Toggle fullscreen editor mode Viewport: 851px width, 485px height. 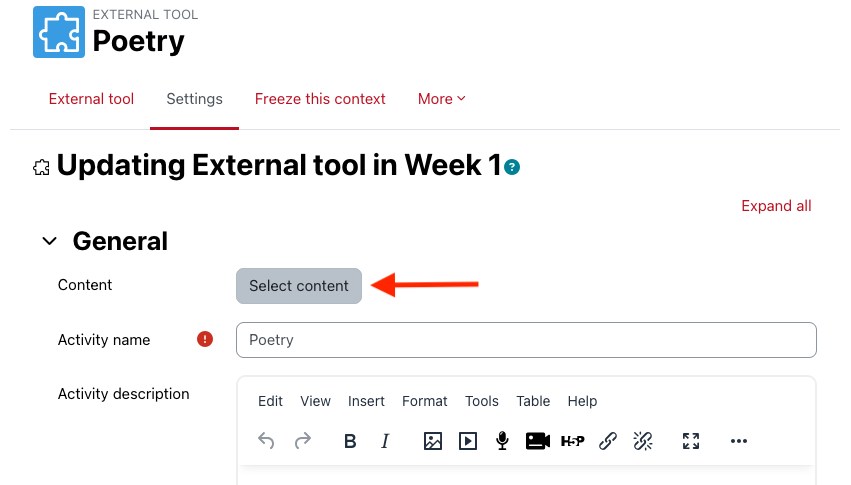click(x=690, y=441)
